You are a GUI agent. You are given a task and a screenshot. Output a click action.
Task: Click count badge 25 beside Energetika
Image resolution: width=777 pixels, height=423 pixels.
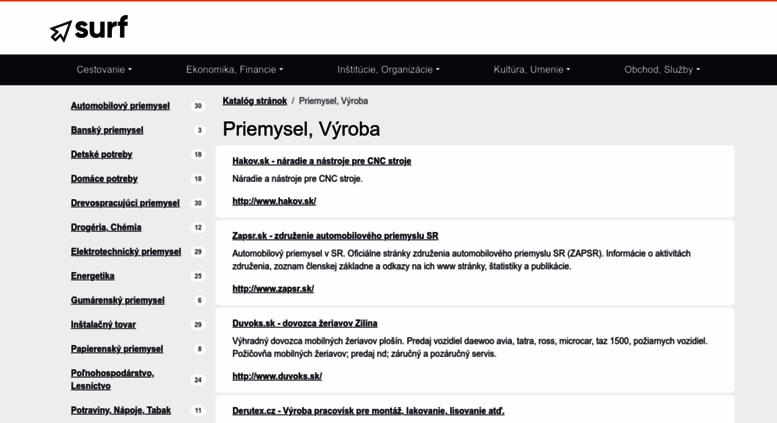pyautogui.click(x=198, y=276)
